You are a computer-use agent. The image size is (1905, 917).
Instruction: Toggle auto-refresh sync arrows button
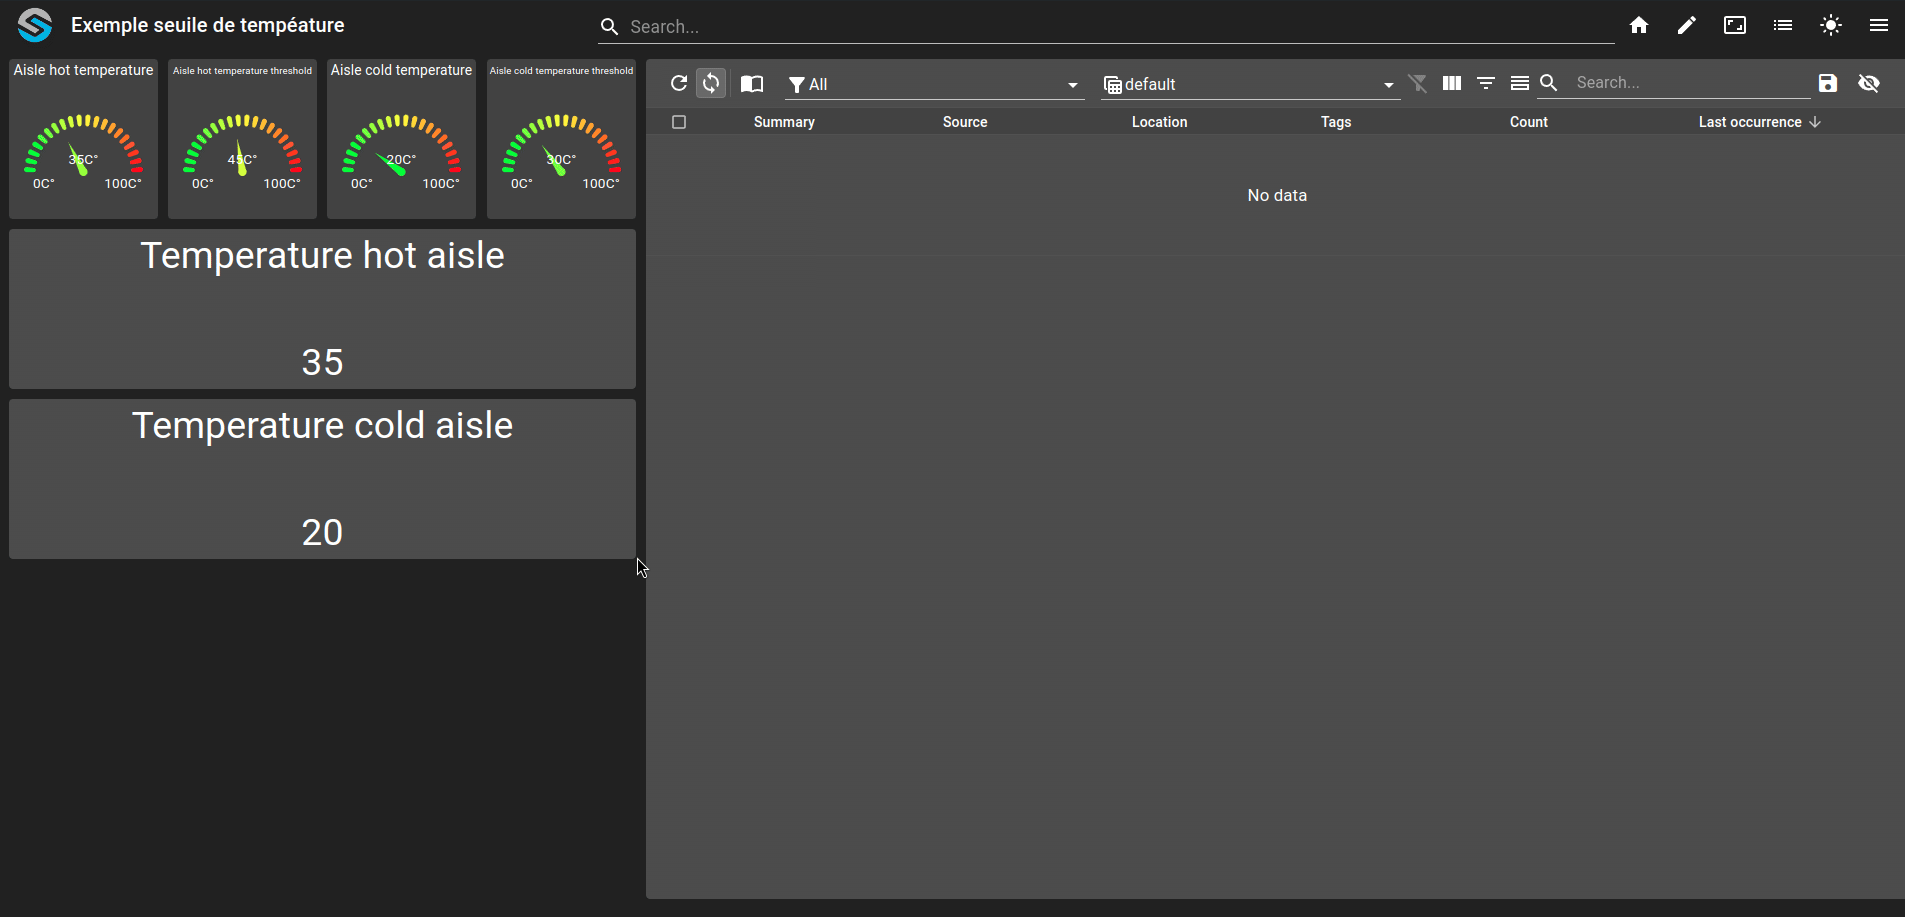pos(711,83)
